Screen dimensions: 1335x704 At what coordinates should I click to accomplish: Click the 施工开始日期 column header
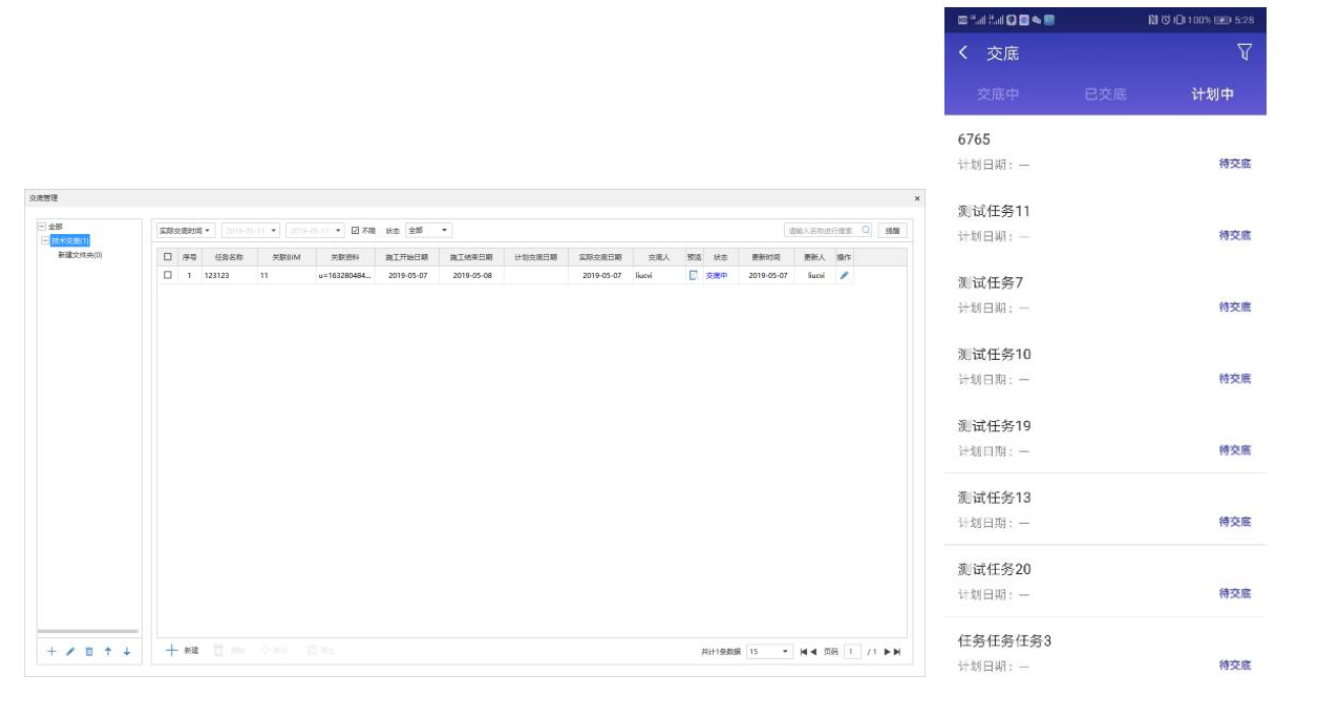tap(408, 257)
